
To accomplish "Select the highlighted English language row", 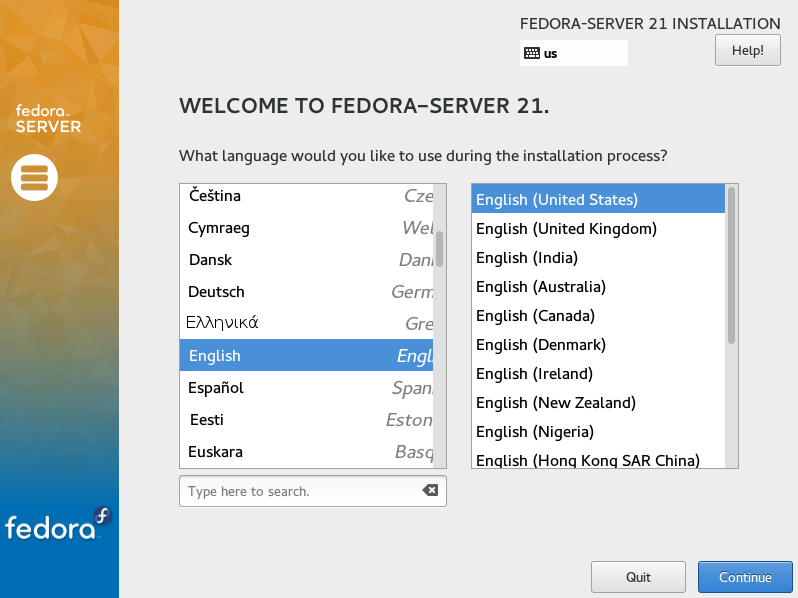I will tap(306, 355).
